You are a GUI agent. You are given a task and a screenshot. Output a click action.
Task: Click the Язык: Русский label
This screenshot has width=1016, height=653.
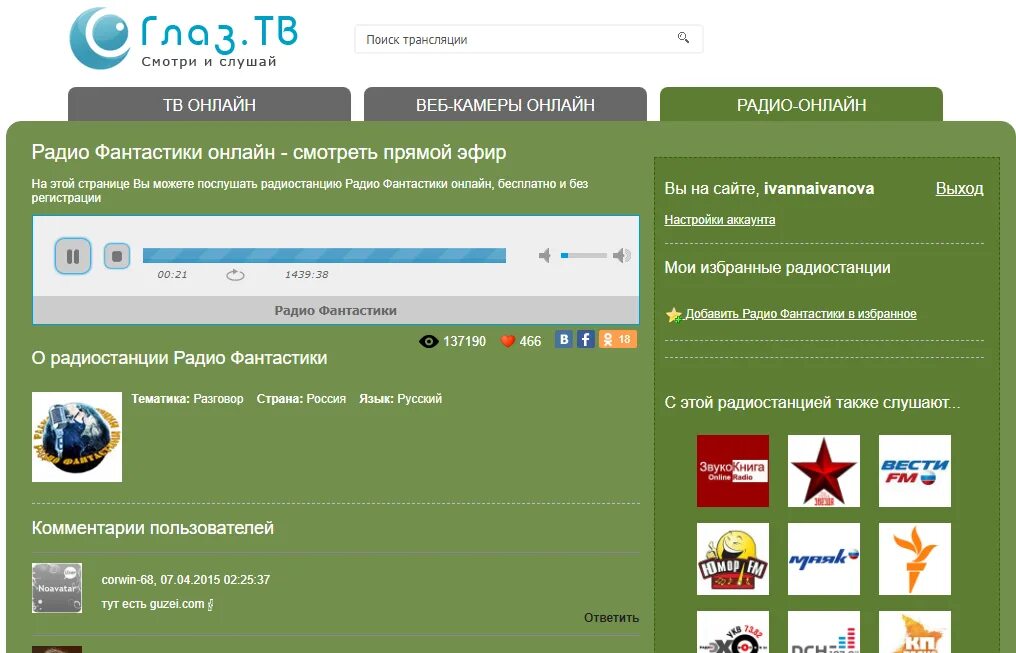point(400,398)
